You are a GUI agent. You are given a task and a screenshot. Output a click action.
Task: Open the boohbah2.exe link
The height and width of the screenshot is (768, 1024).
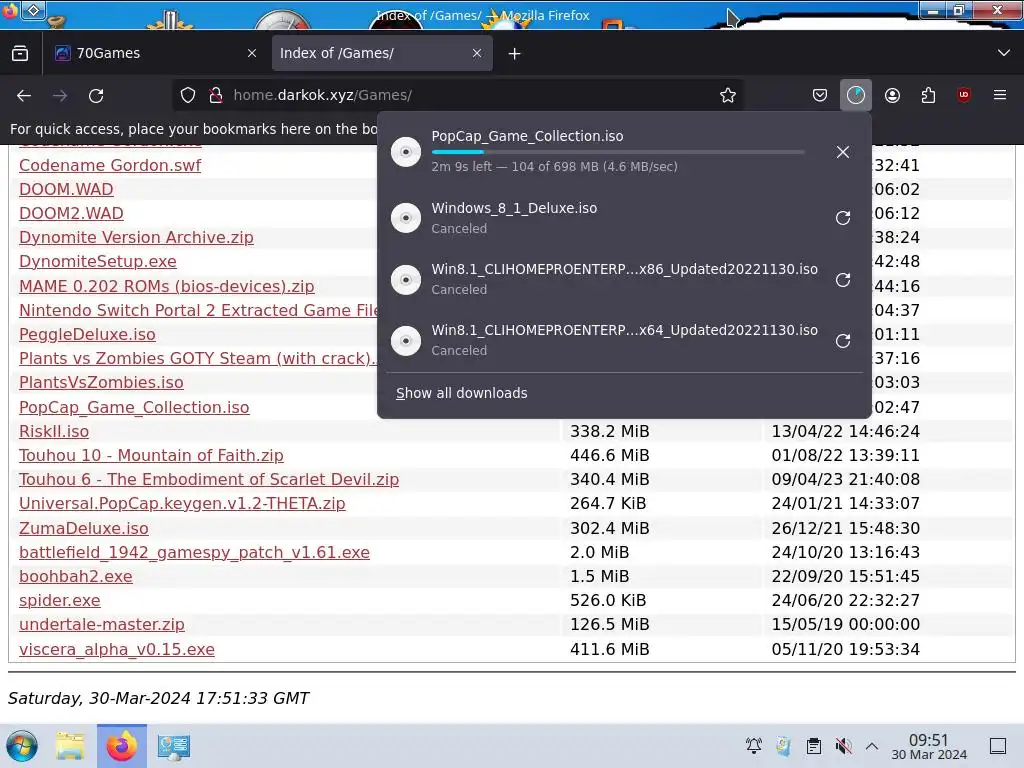point(76,577)
